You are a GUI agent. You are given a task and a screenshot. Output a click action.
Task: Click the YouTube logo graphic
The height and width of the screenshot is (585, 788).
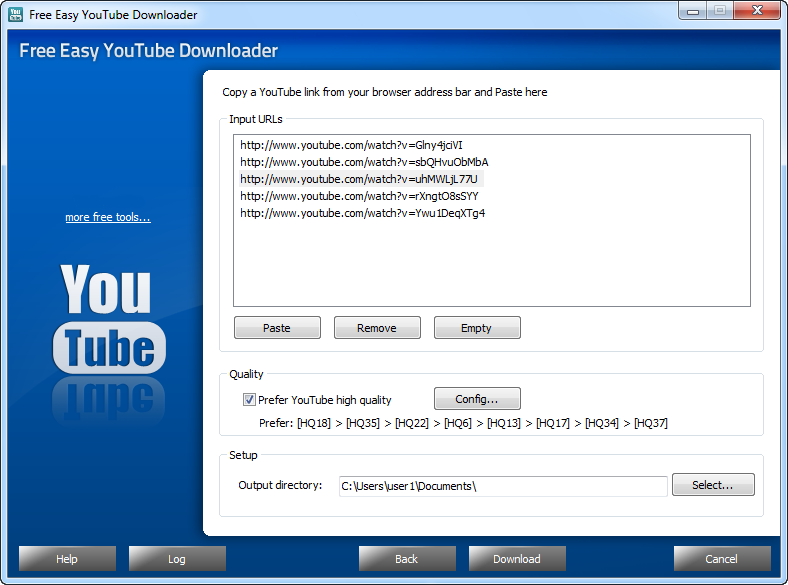click(x=109, y=319)
